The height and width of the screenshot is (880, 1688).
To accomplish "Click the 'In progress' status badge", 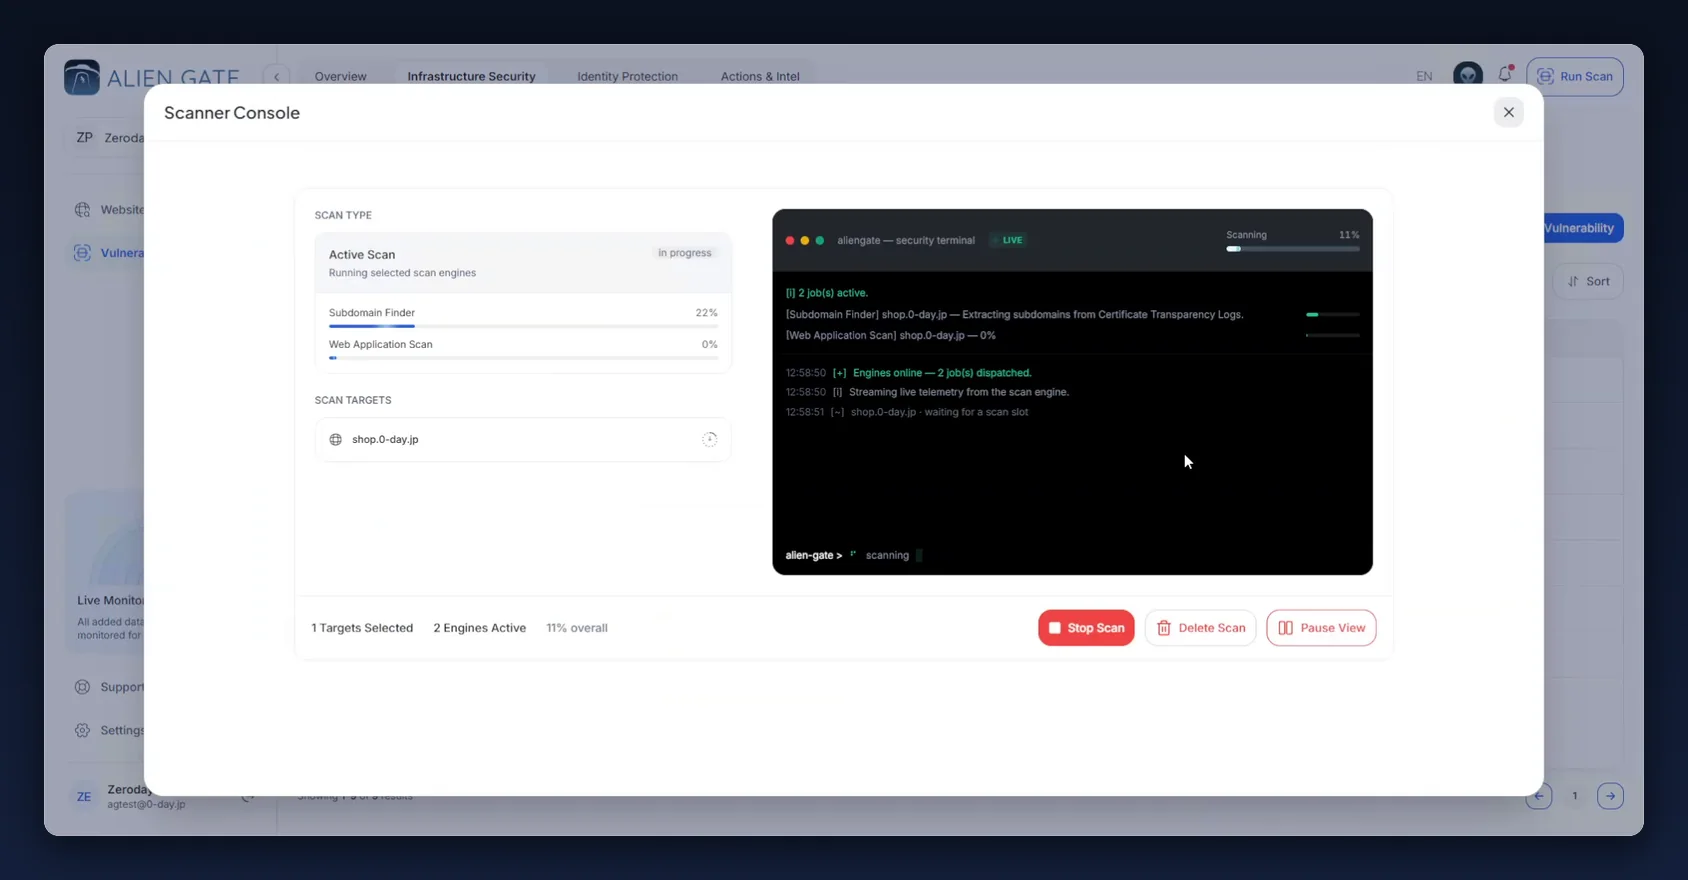I will point(685,253).
